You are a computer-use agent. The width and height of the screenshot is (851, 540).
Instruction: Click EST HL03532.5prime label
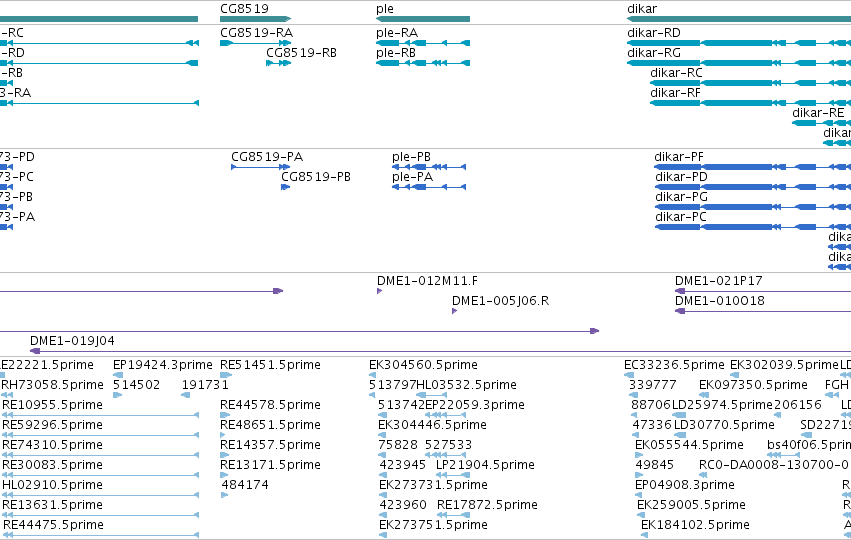click(x=466, y=385)
